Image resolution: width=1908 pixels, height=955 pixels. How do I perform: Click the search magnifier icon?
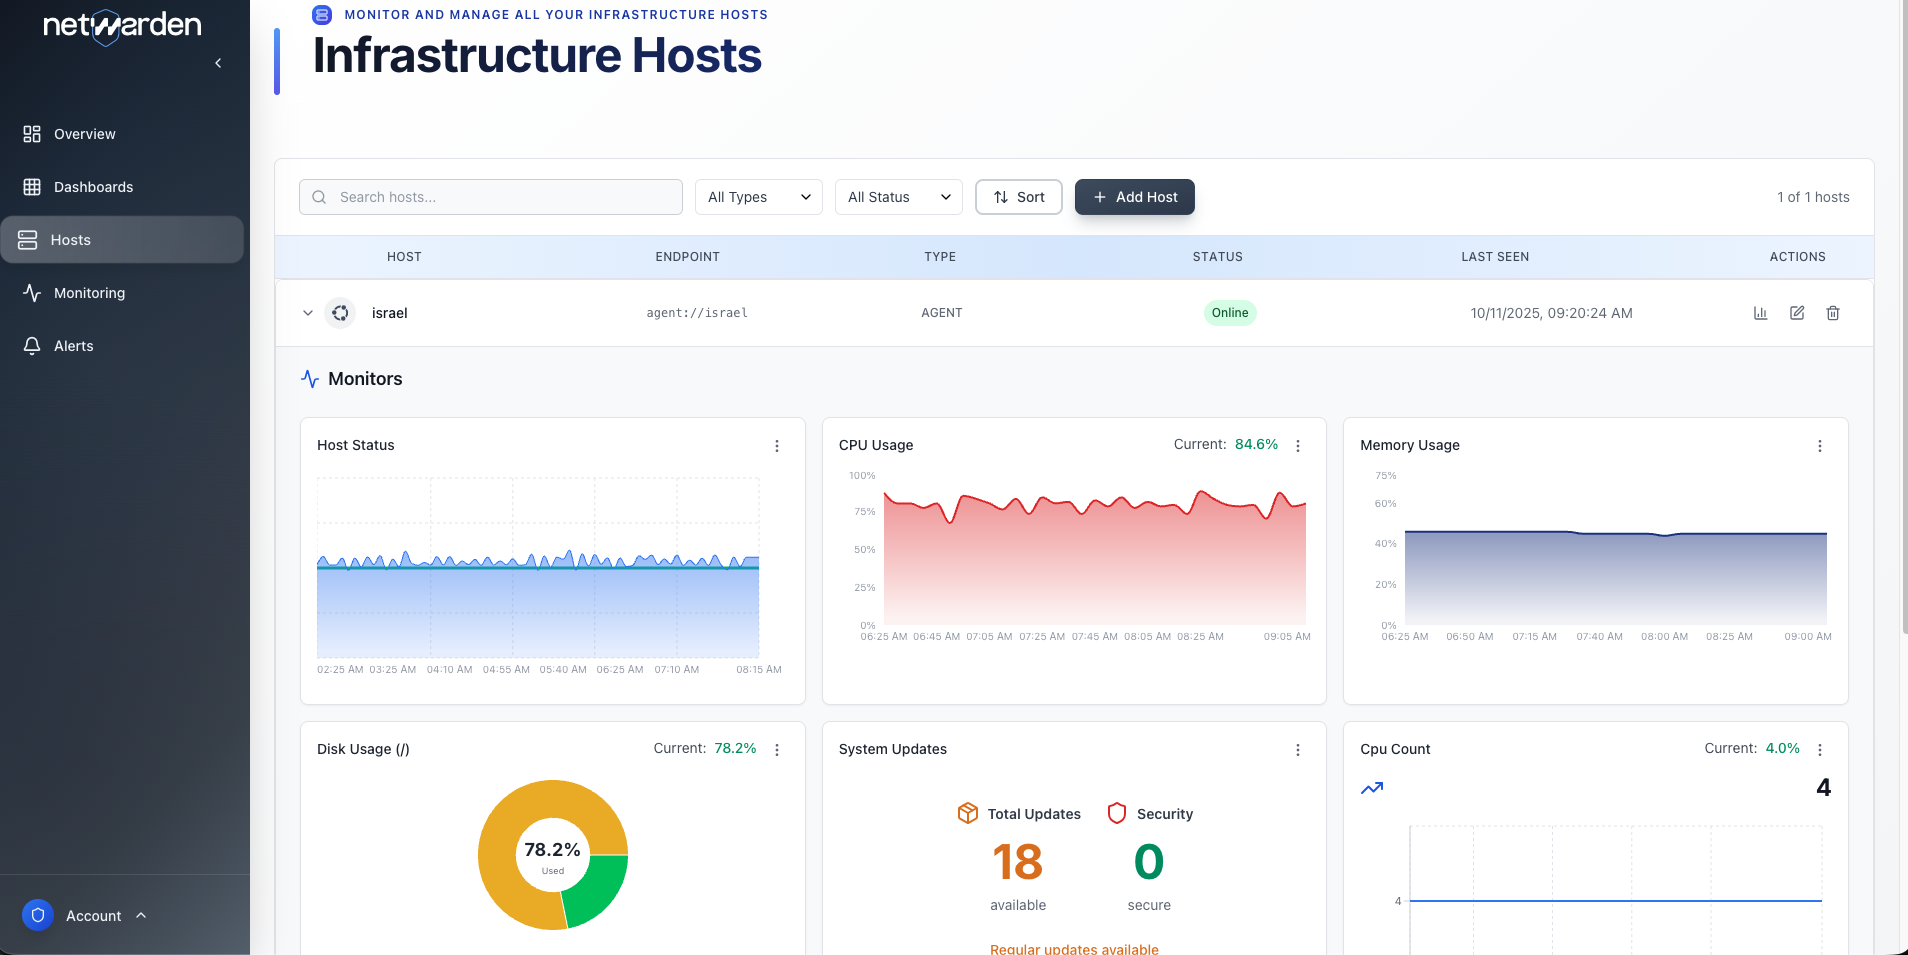click(x=319, y=197)
